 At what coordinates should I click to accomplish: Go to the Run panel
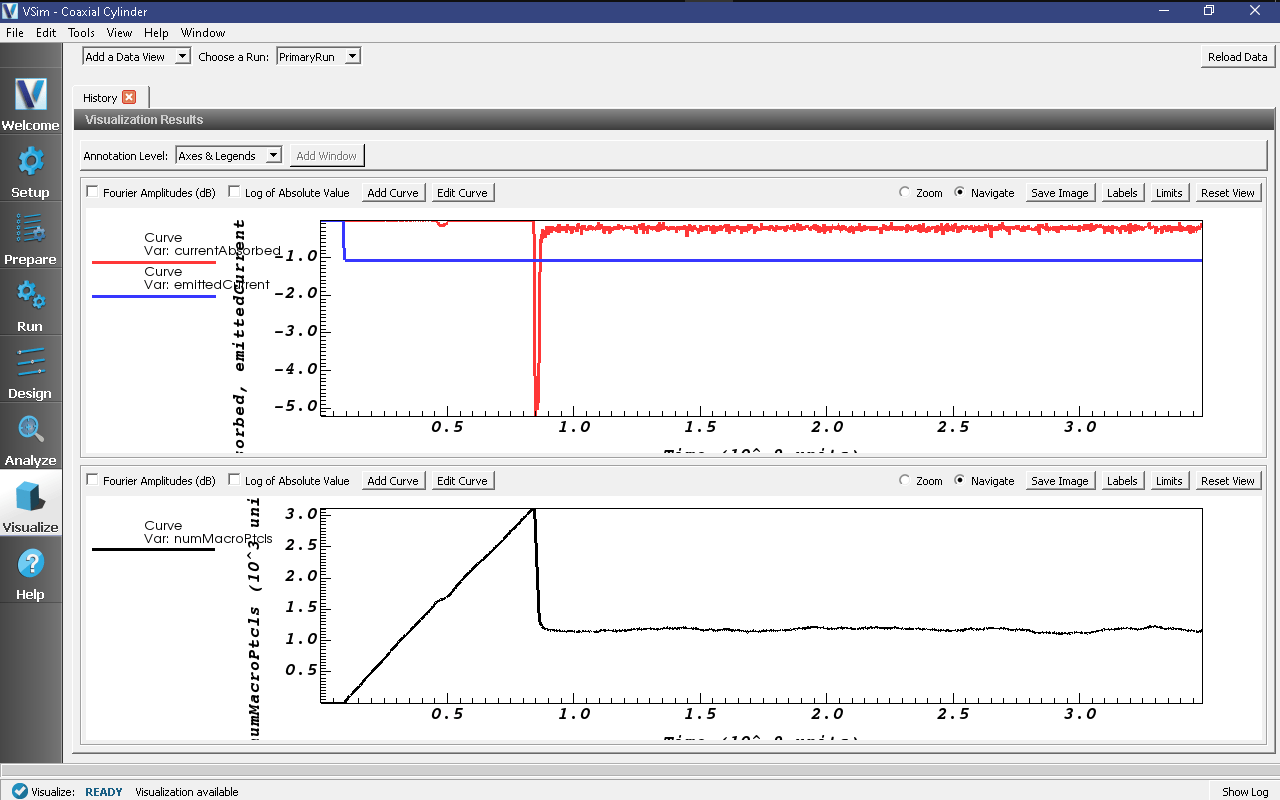[30, 305]
